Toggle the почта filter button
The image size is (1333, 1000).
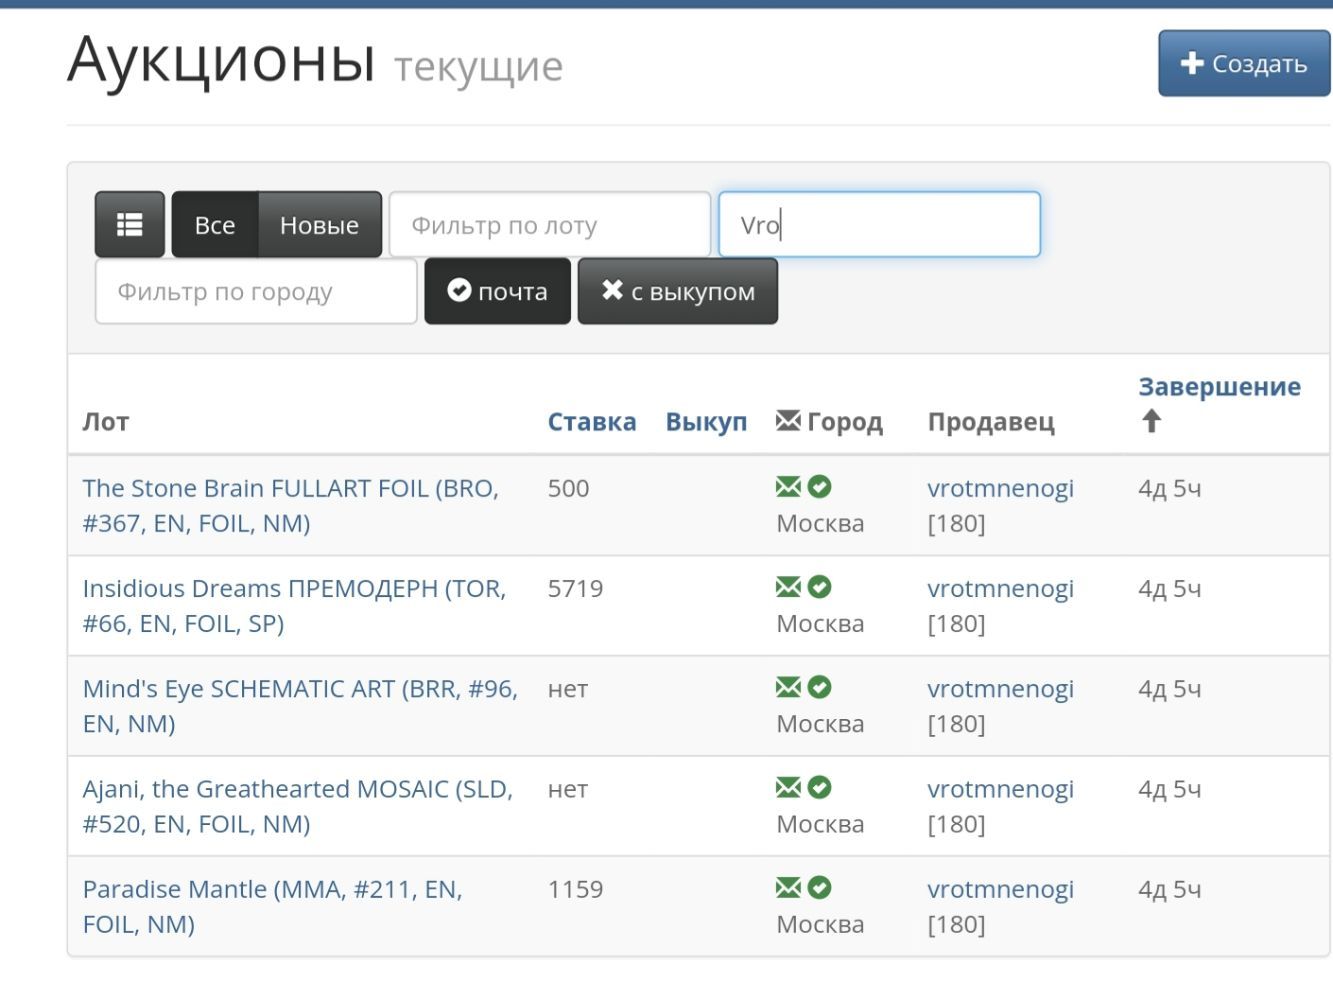point(497,291)
